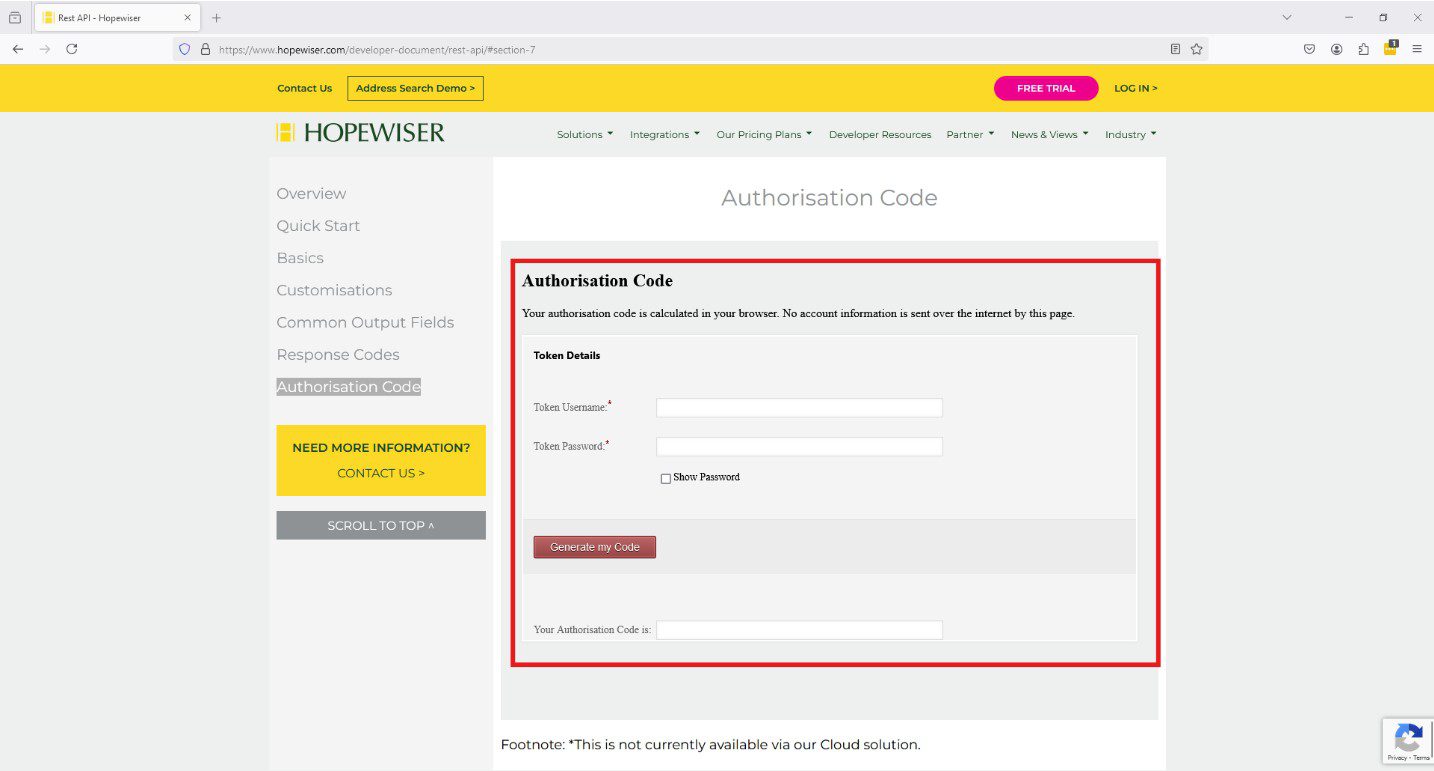Open the Extensions puzzle icon

click(x=1363, y=49)
